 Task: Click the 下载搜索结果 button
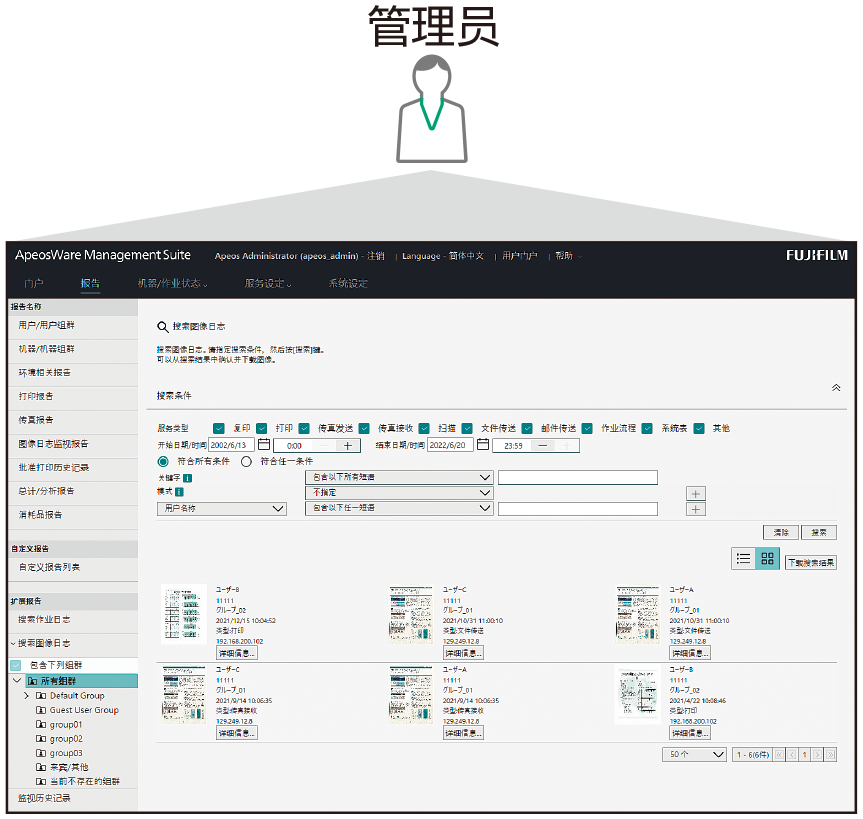(x=810, y=563)
